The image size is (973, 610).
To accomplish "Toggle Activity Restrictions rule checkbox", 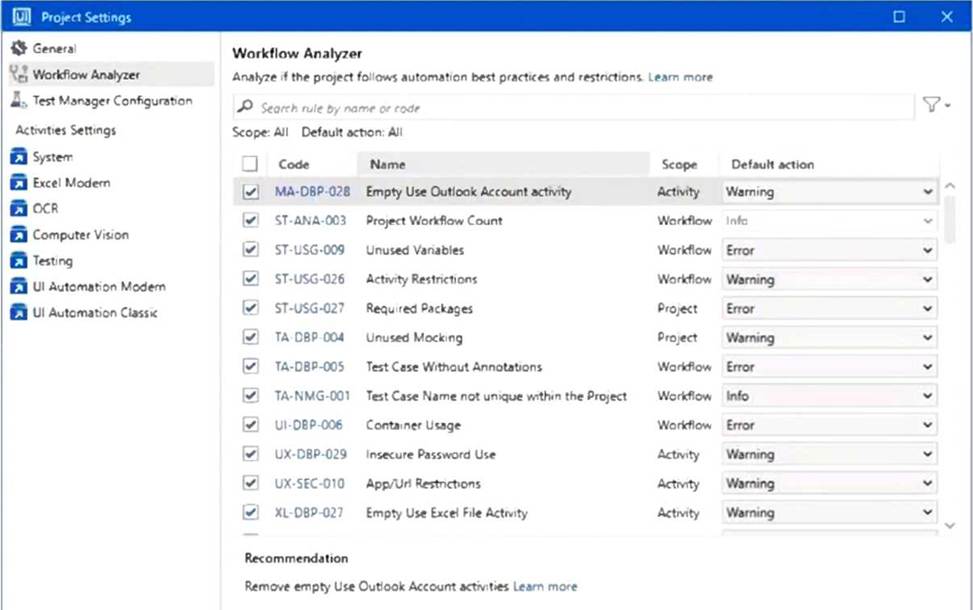I will click(251, 279).
